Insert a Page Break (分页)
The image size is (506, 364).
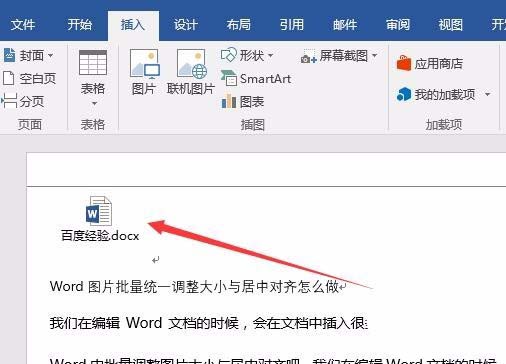click(23, 101)
